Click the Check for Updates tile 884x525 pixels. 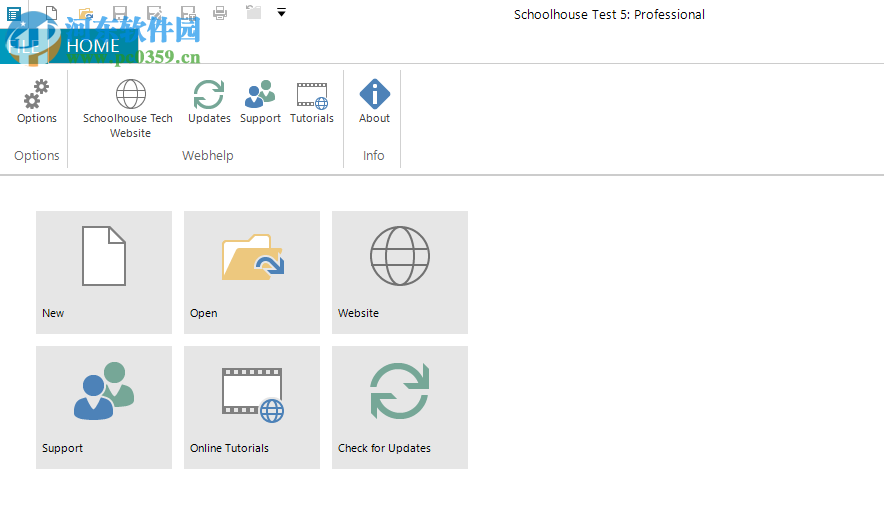click(x=400, y=407)
